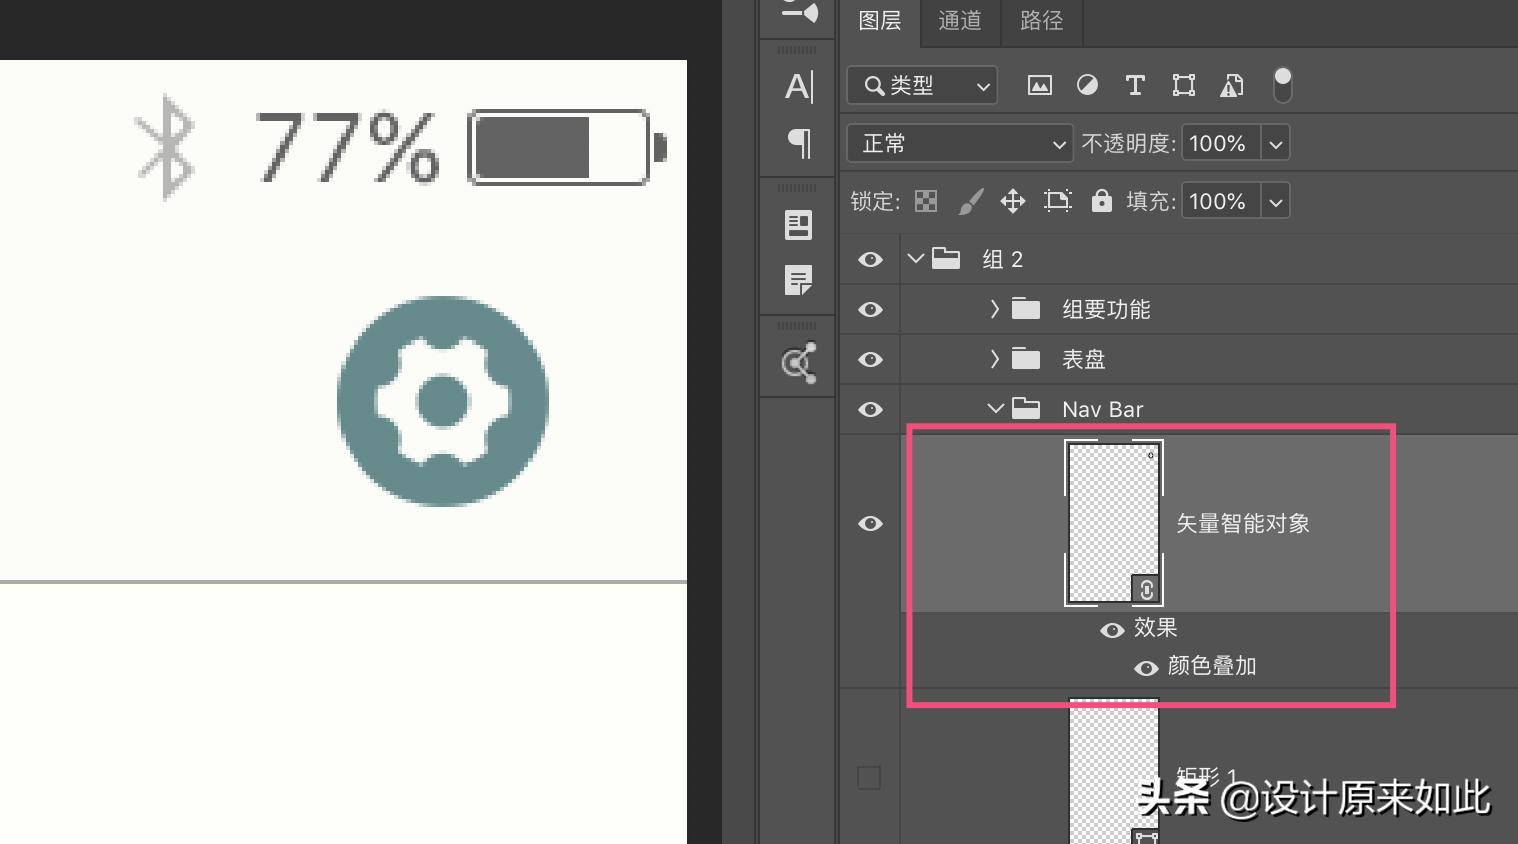The width and height of the screenshot is (1518, 844).
Task: Expand the 表盘 group
Action: tap(994, 359)
